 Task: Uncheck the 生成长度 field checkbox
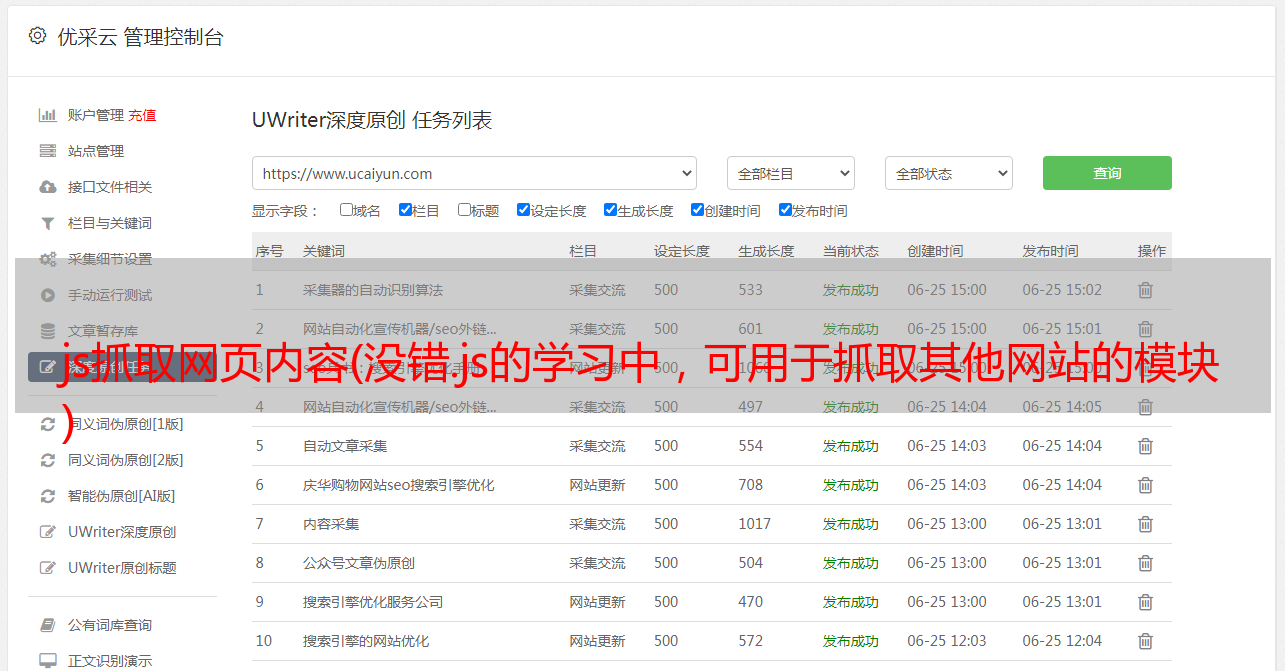pyautogui.click(x=610, y=210)
